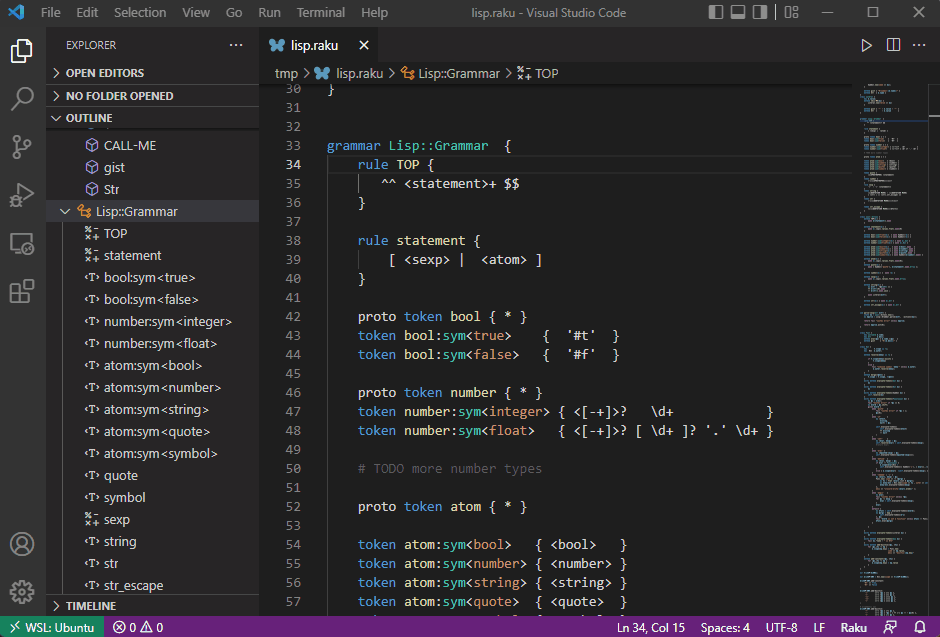Click the Customize Layout icon

coord(791,12)
